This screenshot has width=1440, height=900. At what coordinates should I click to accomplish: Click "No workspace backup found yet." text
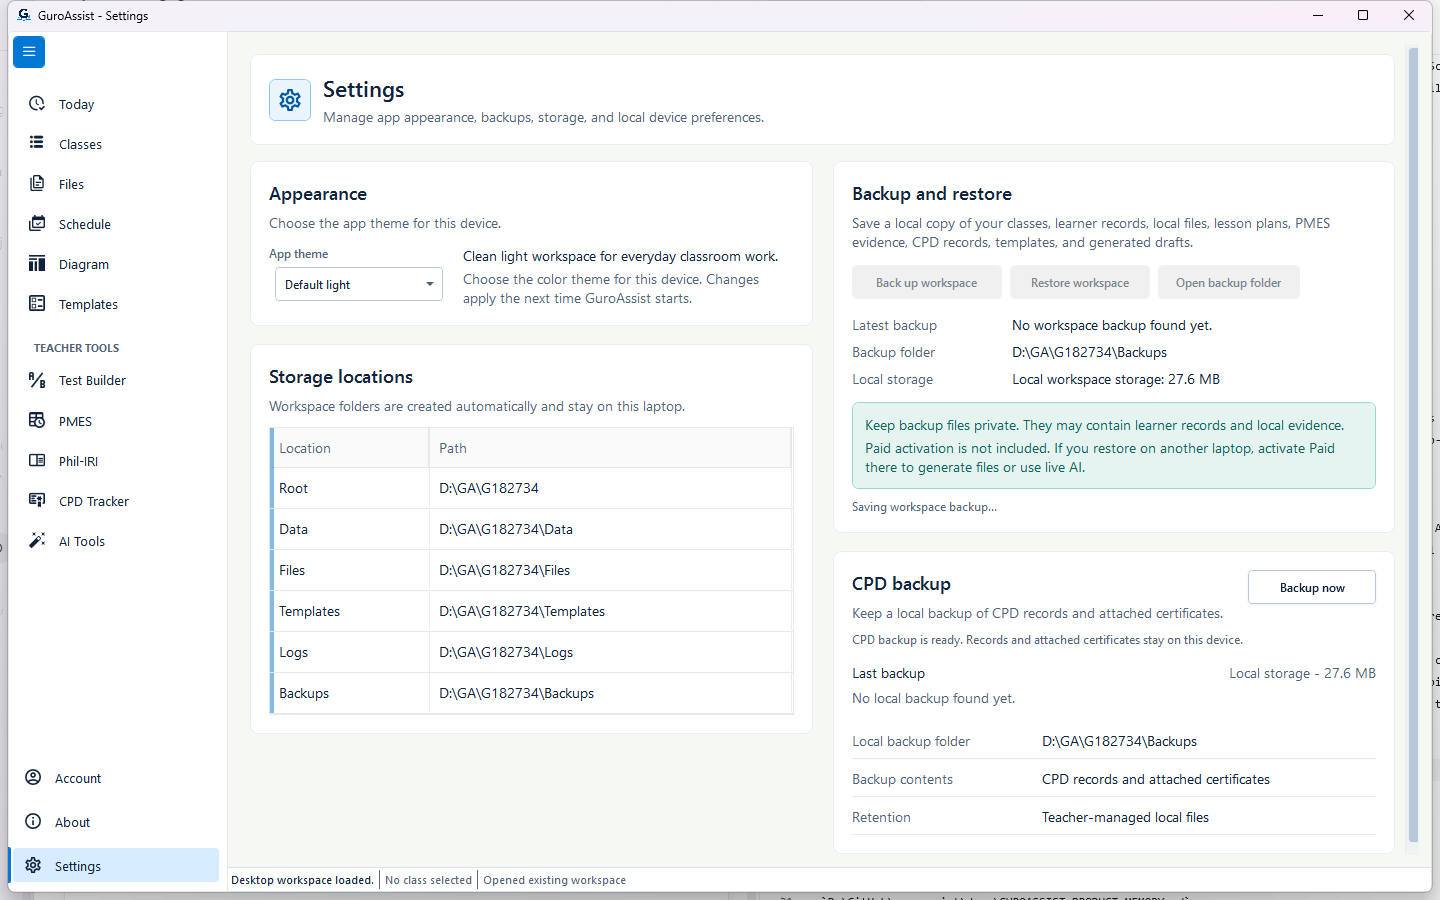click(x=1112, y=325)
